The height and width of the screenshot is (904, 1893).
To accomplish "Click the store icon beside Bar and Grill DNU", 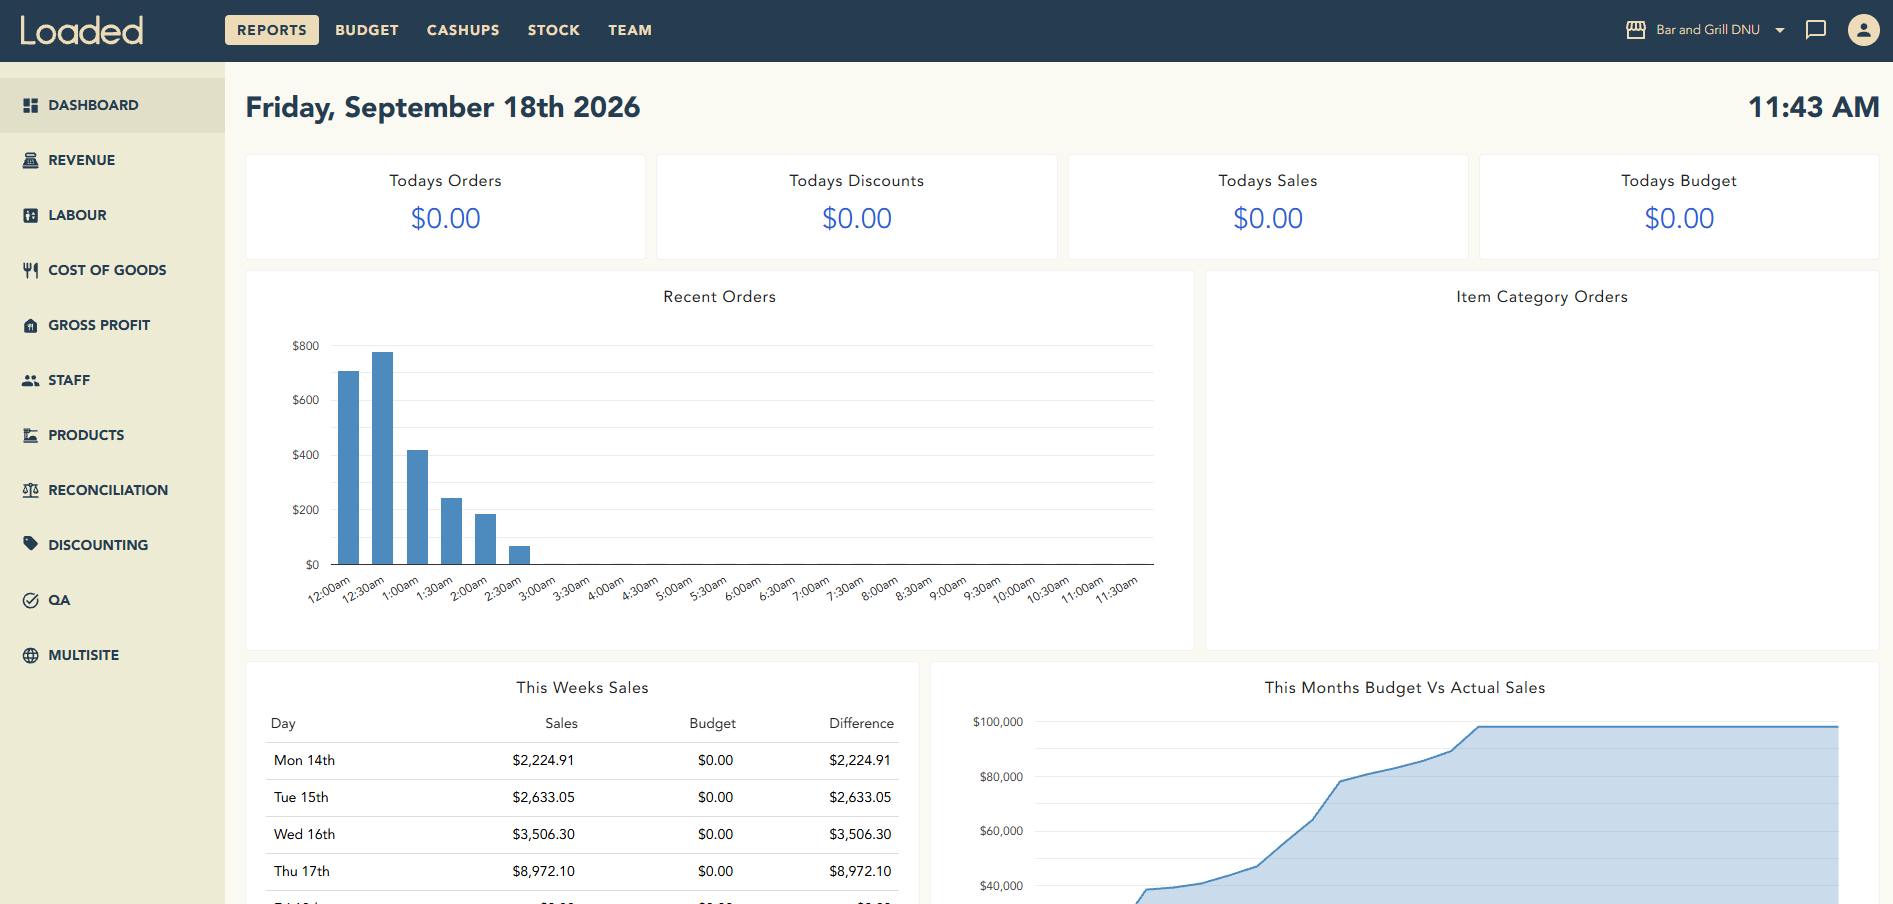I will [x=1636, y=30].
